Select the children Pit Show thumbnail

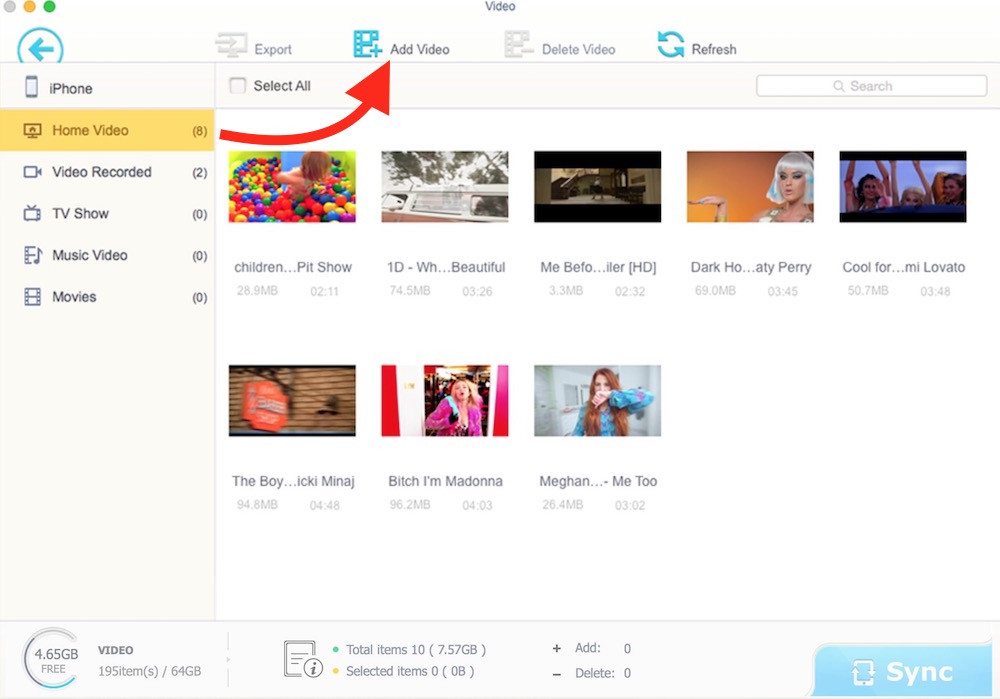pos(292,187)
